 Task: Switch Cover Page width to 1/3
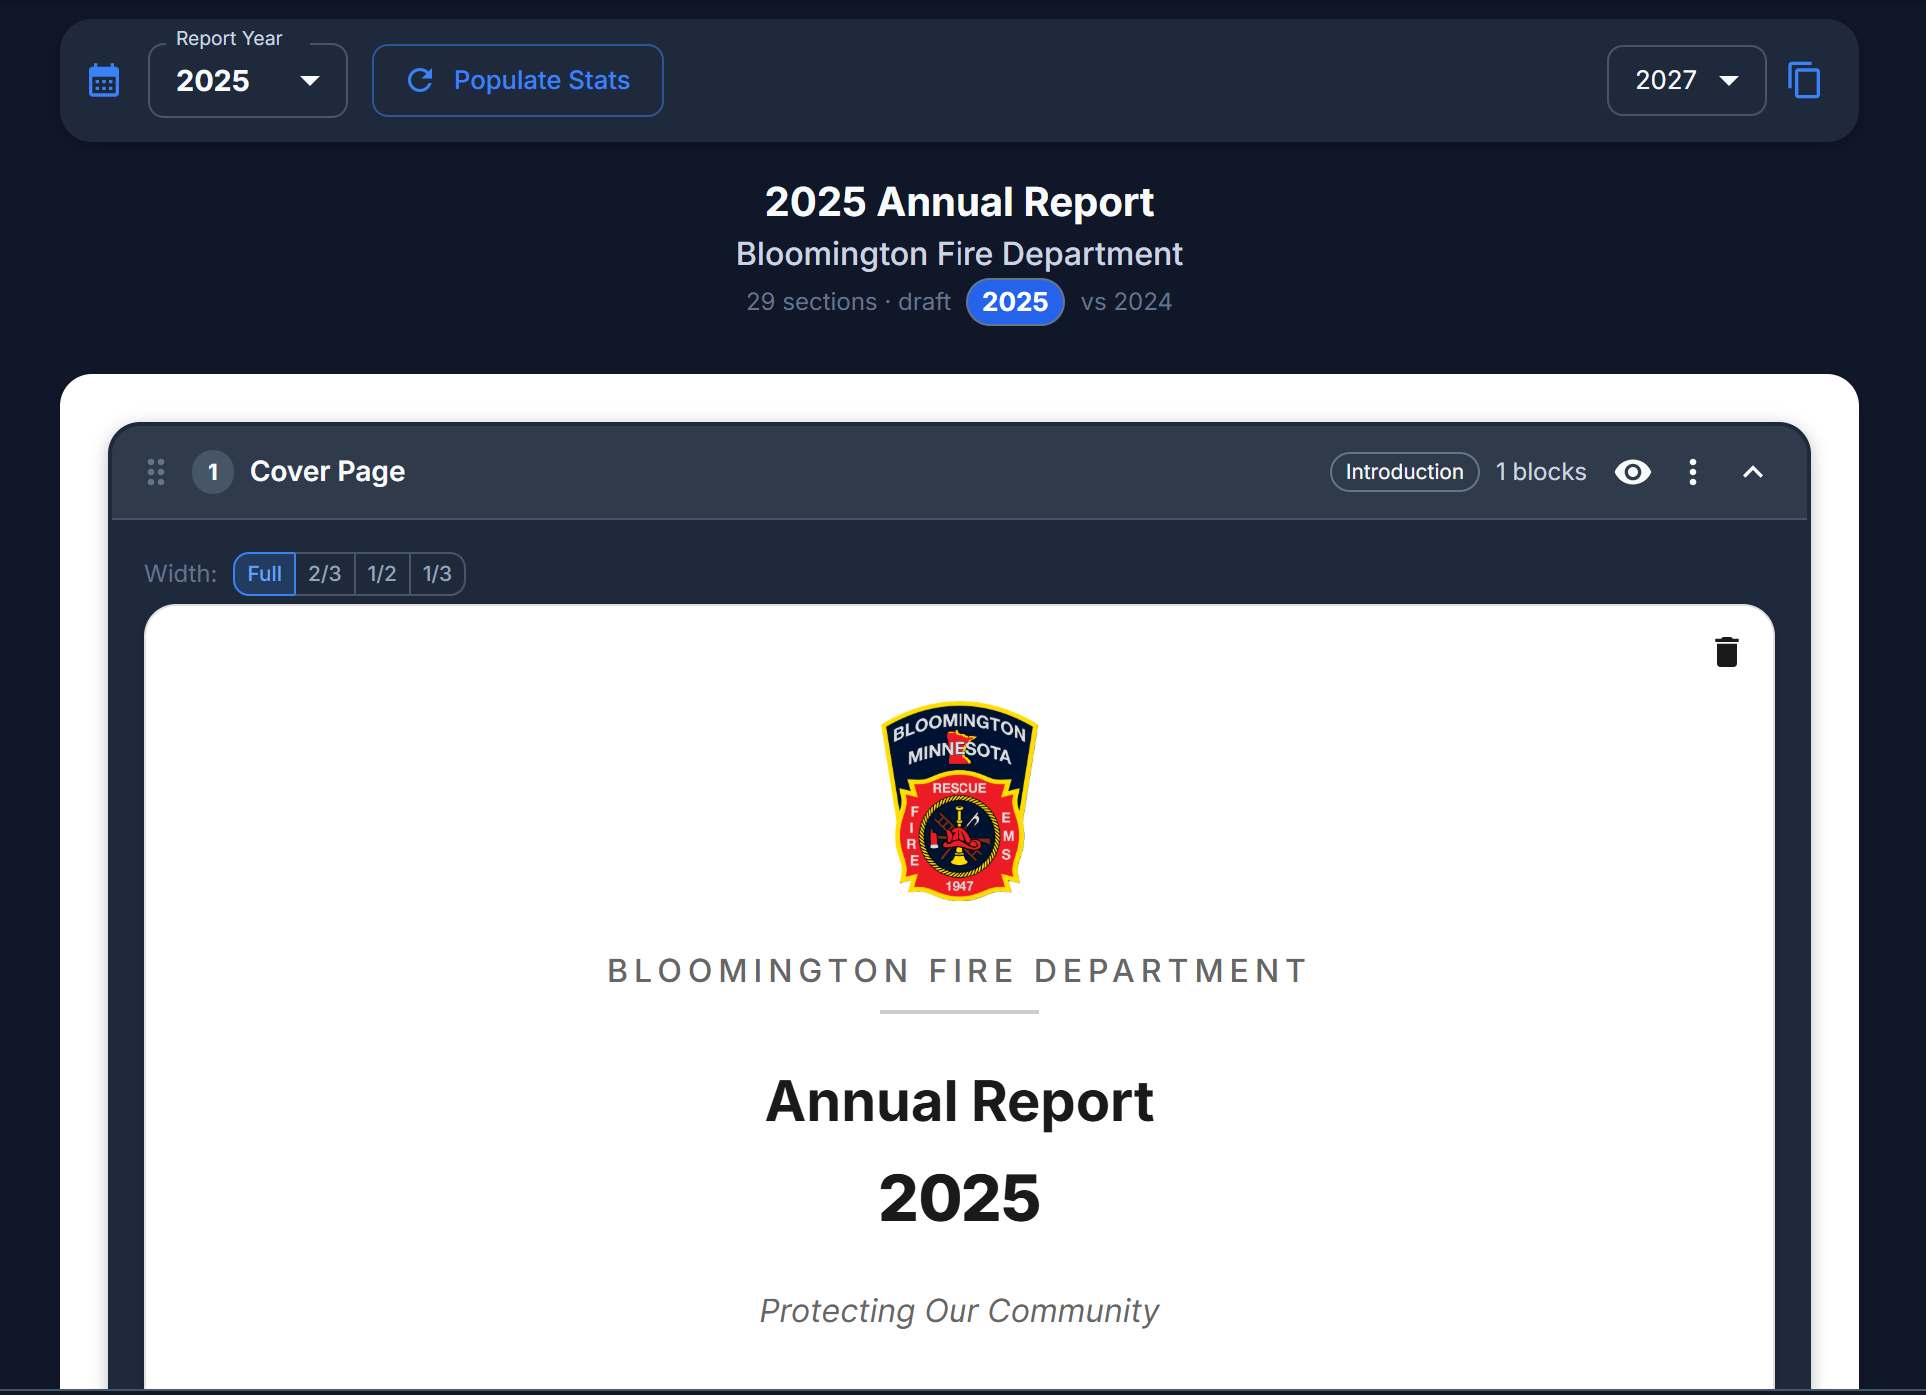coord(437,573)
